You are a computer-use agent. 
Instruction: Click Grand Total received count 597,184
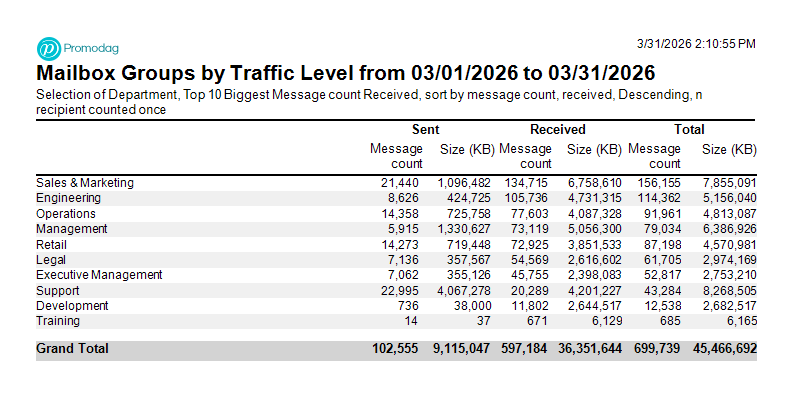pos(525,349)
